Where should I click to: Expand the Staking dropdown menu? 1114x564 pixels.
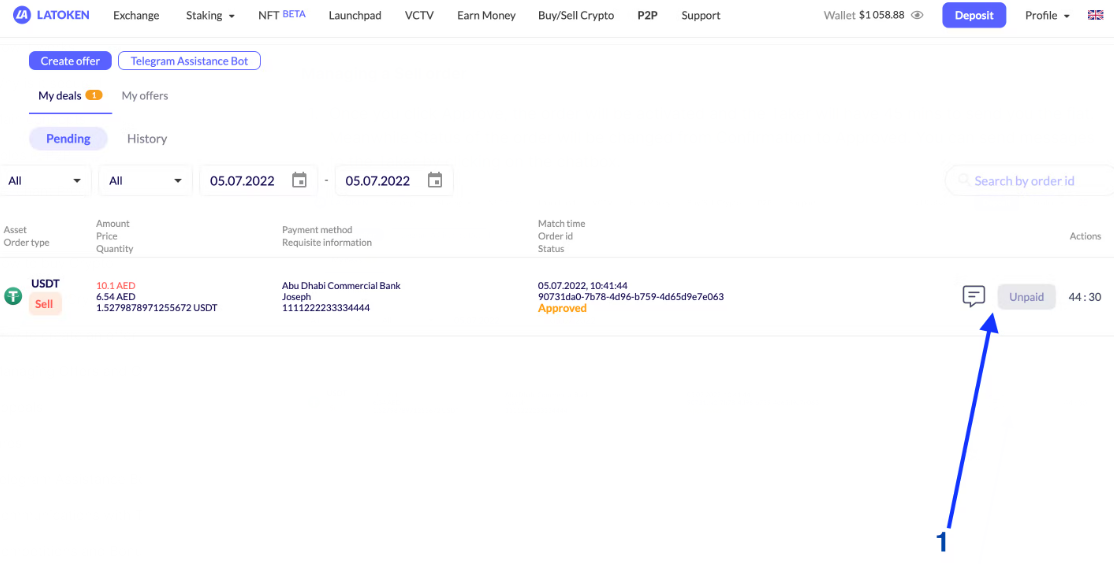(210, 16)
